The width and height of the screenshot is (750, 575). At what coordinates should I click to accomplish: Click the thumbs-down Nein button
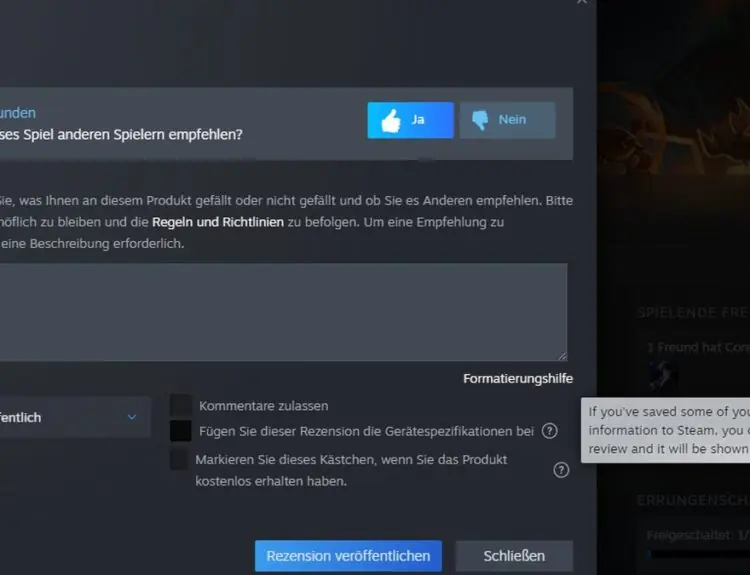(507, 120)
